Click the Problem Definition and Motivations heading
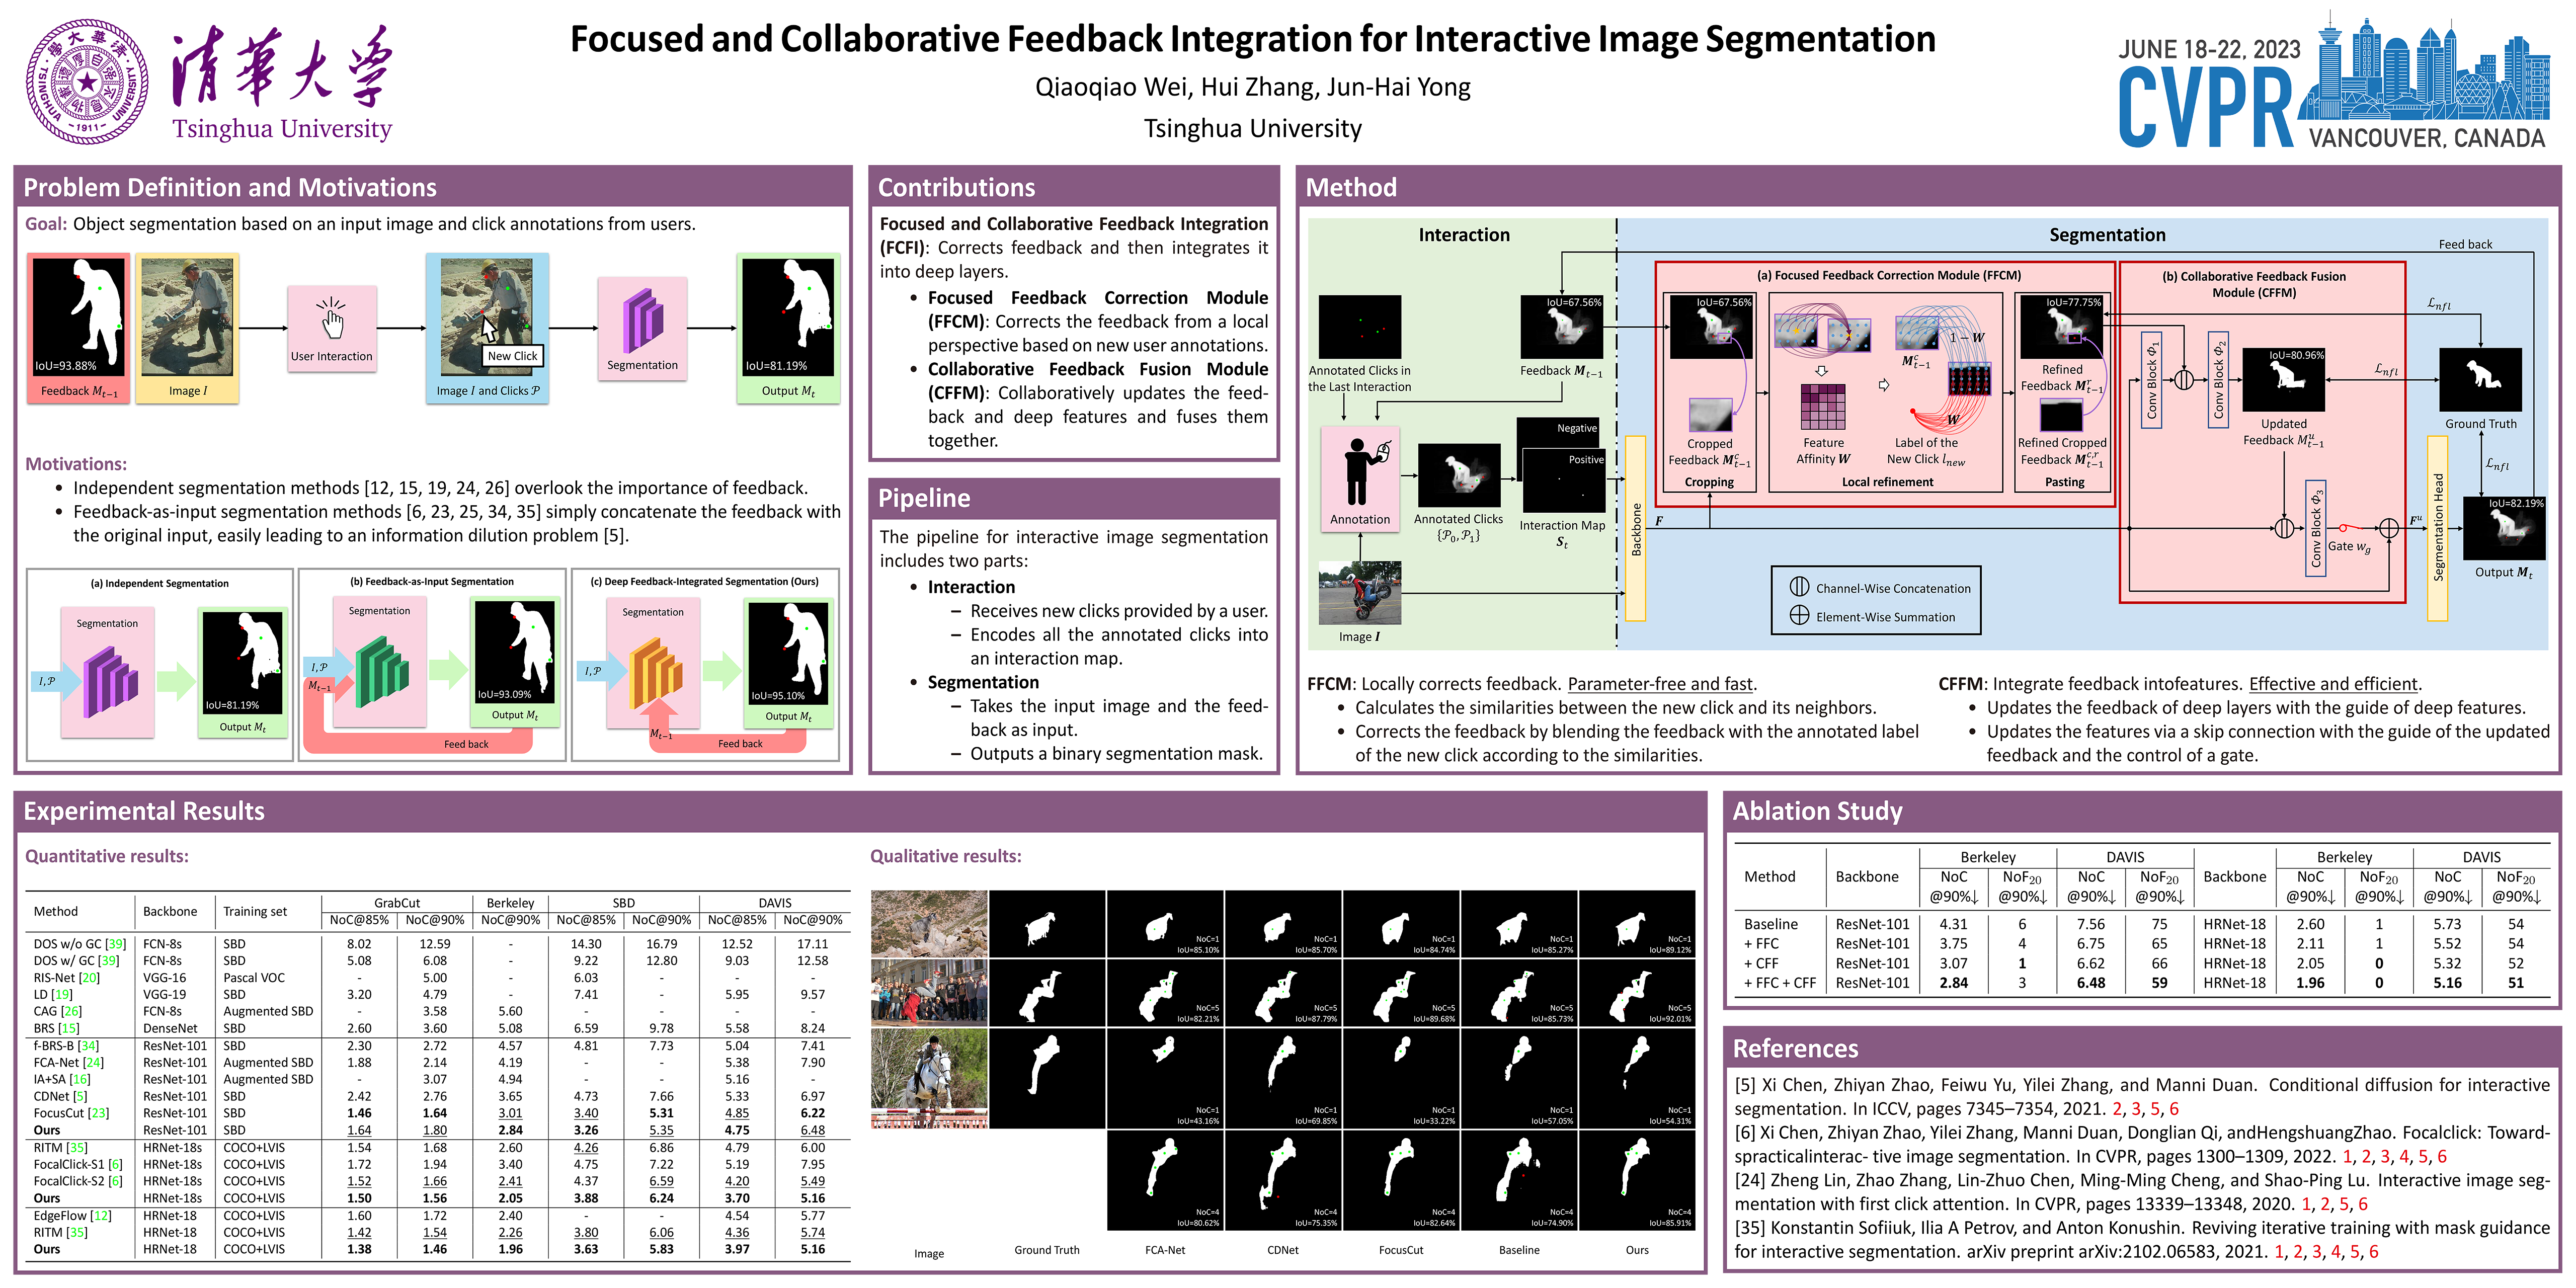The image size is (2576, 1288). (230, 187)
